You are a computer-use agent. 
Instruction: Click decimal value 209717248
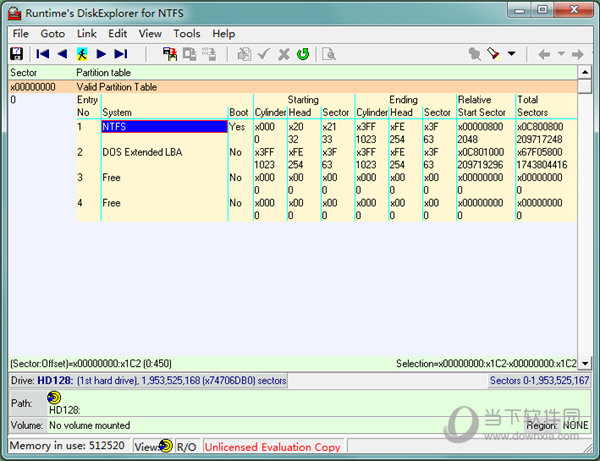click(x=540, y=139)
